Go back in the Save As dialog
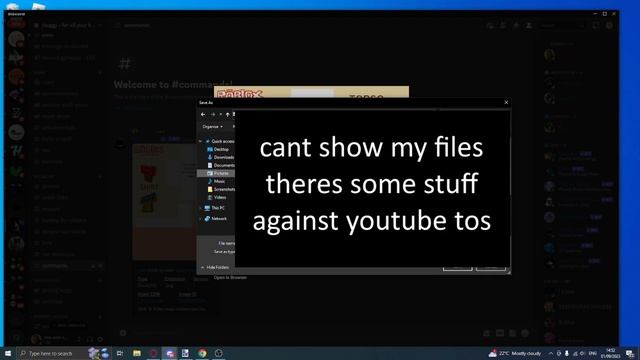The image size is (640, 360). point(203,115)
